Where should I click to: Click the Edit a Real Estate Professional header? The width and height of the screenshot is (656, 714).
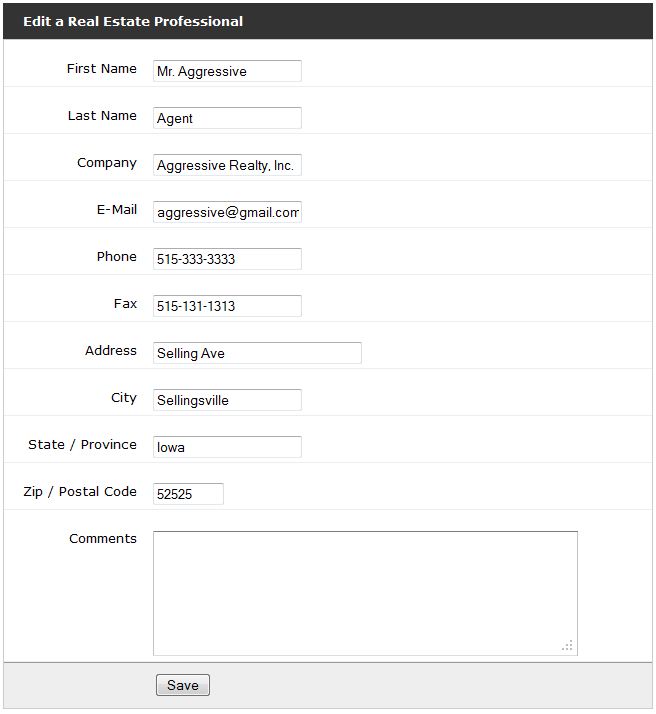pyautogui.click(x=133, y=21)
